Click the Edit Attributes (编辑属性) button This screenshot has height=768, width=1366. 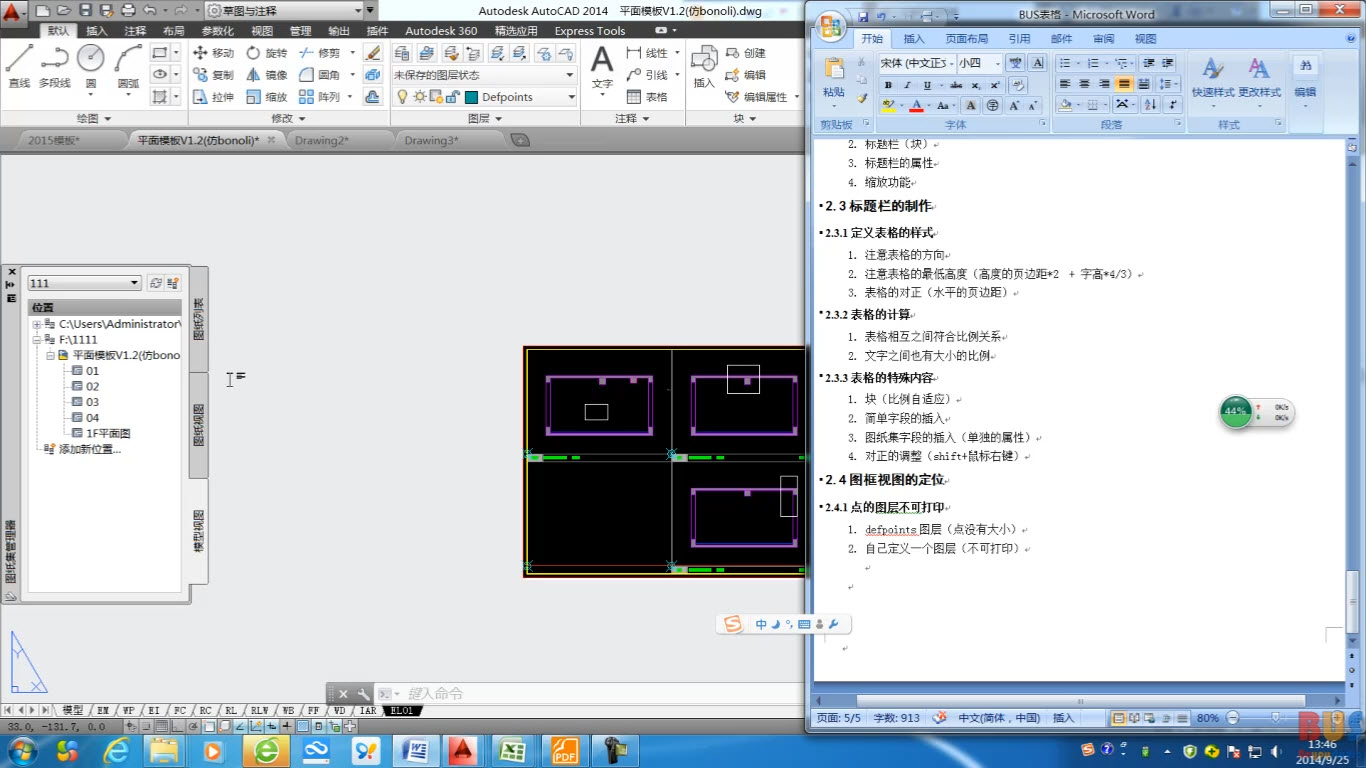tap(755, 97)
